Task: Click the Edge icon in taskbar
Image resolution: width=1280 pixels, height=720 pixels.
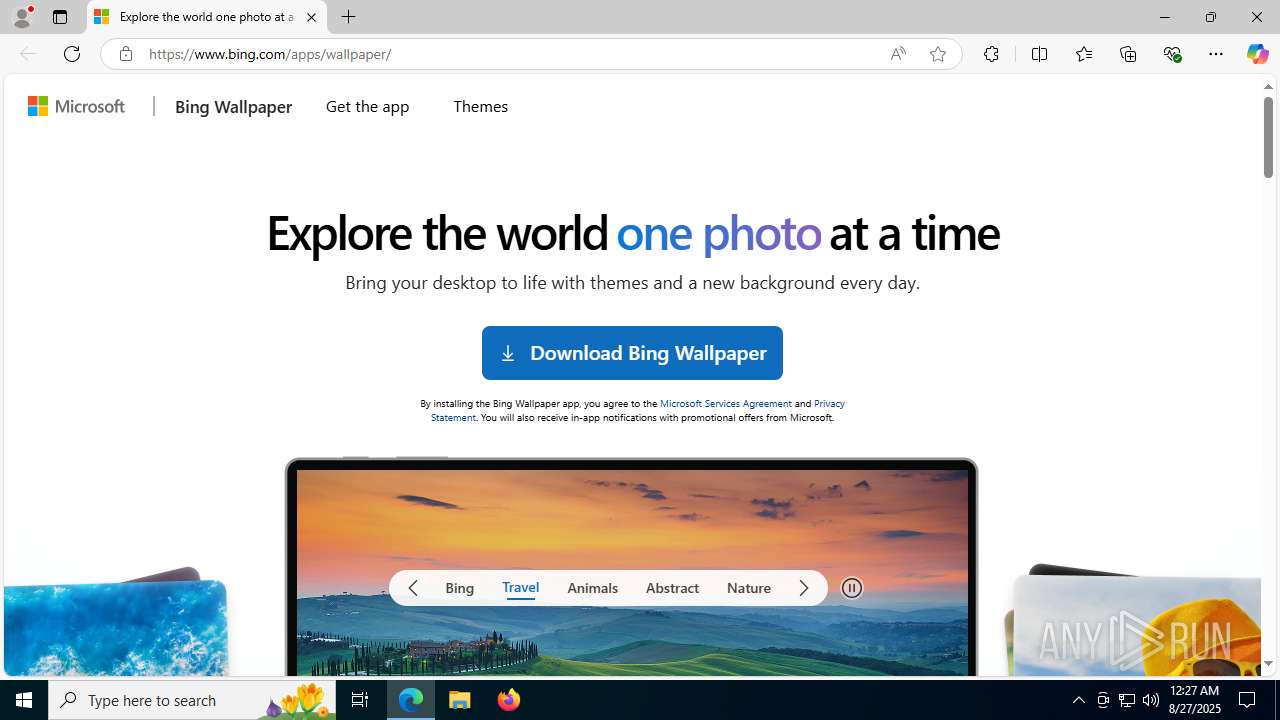Action: tap(411, 700)
